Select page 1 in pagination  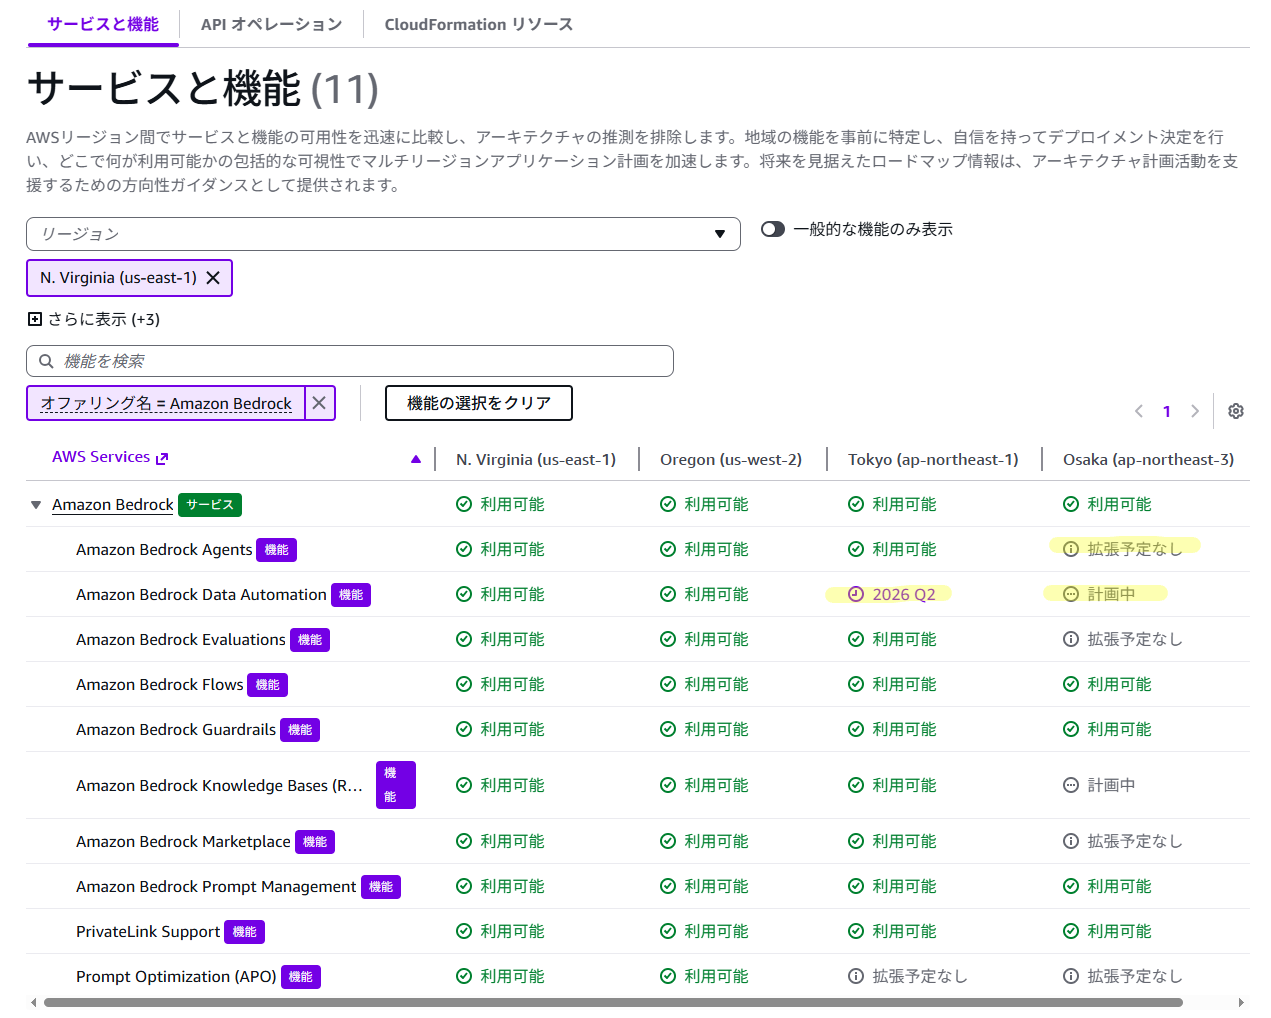coord(1167,411)
